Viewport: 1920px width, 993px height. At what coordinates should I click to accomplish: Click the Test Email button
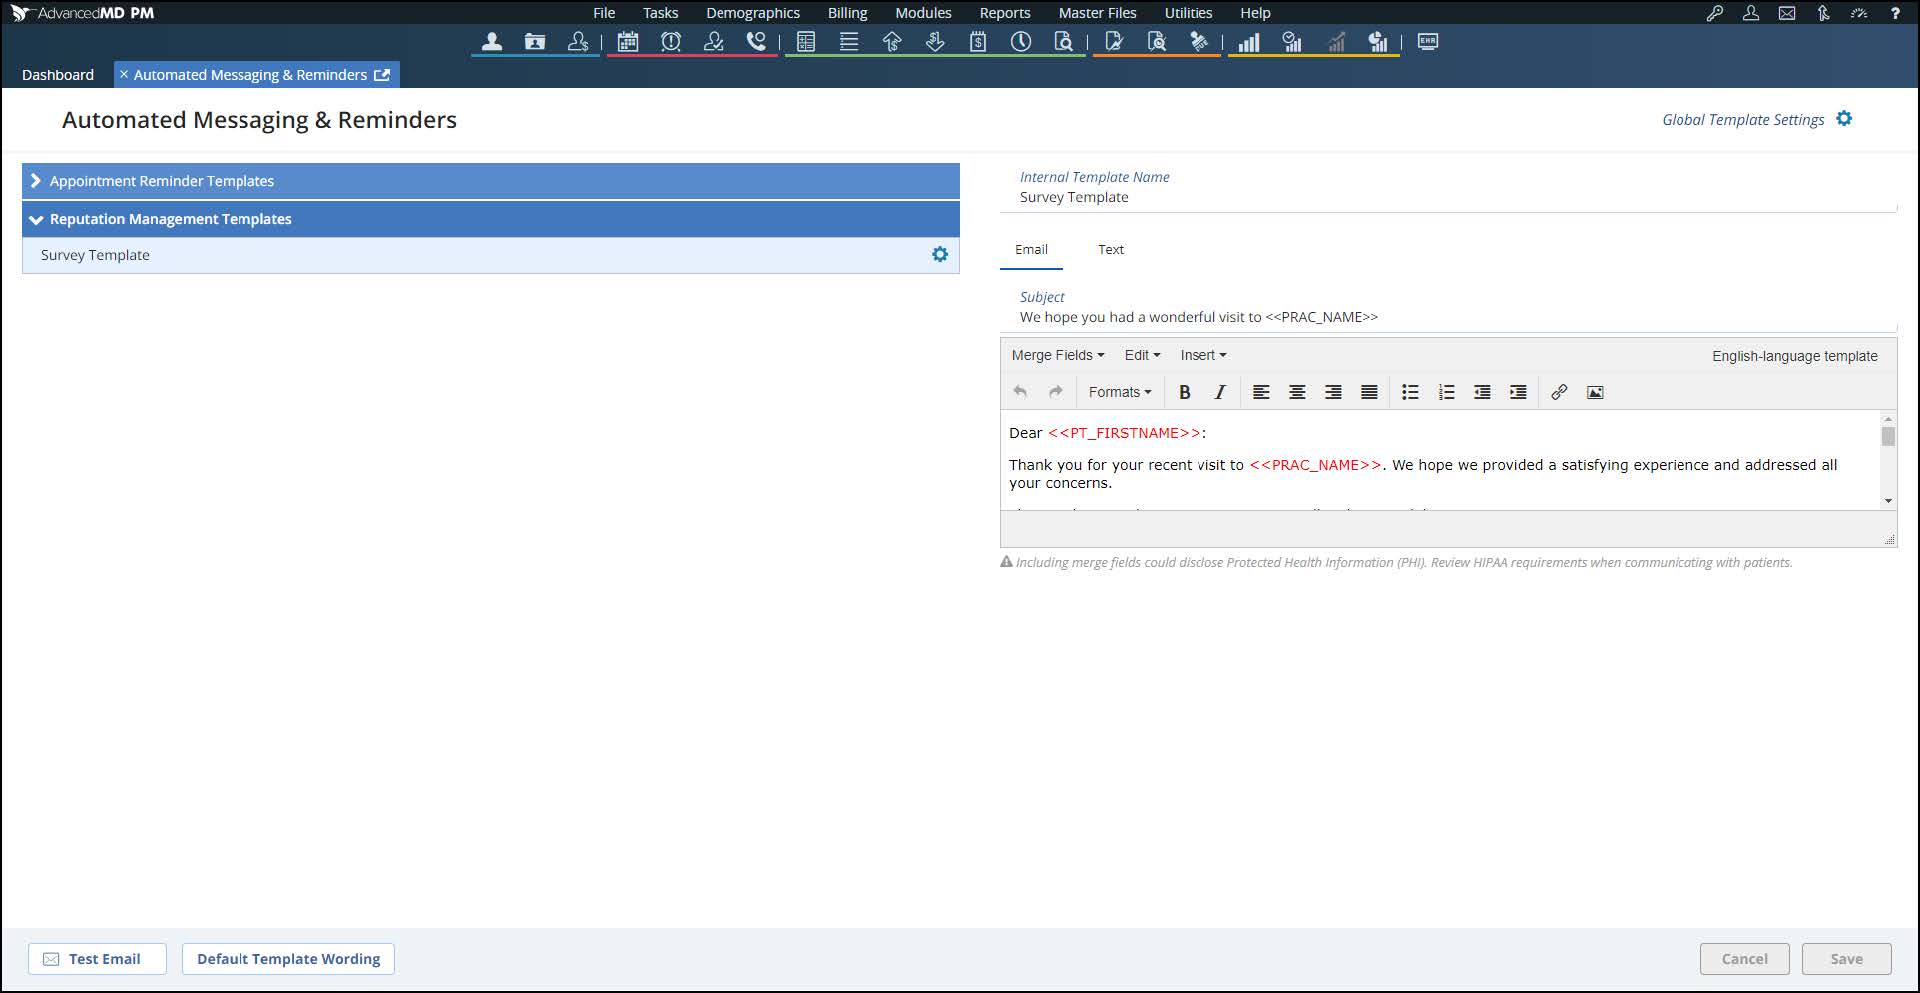97,959
